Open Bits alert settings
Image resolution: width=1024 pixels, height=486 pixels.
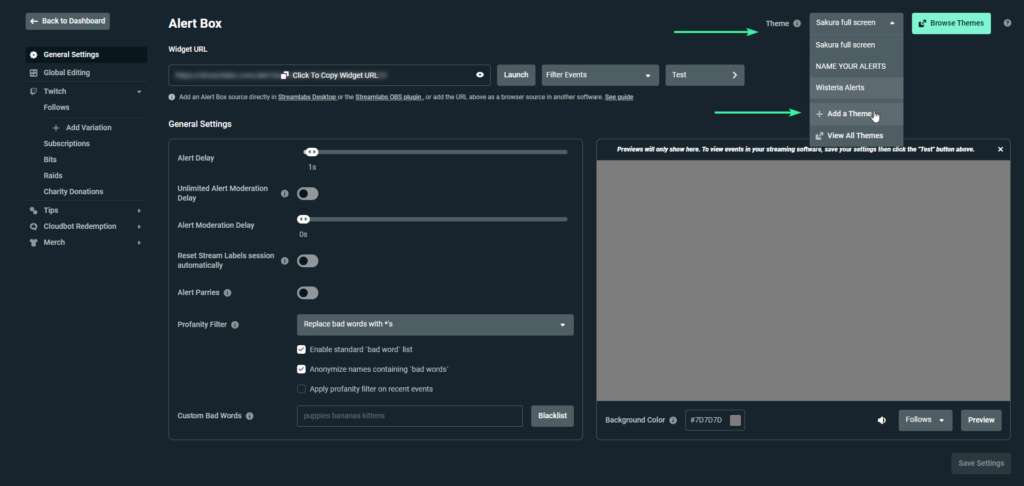pyautogui.click(x=50, y=160)
